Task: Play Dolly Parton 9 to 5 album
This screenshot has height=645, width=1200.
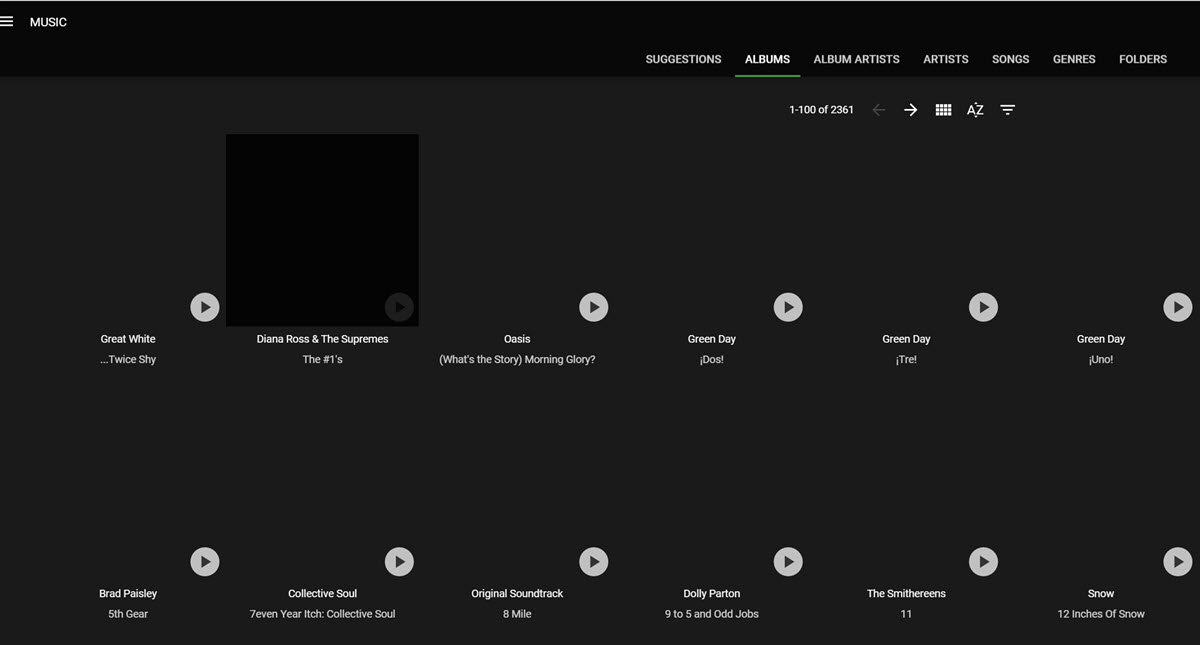Action: 788,562
